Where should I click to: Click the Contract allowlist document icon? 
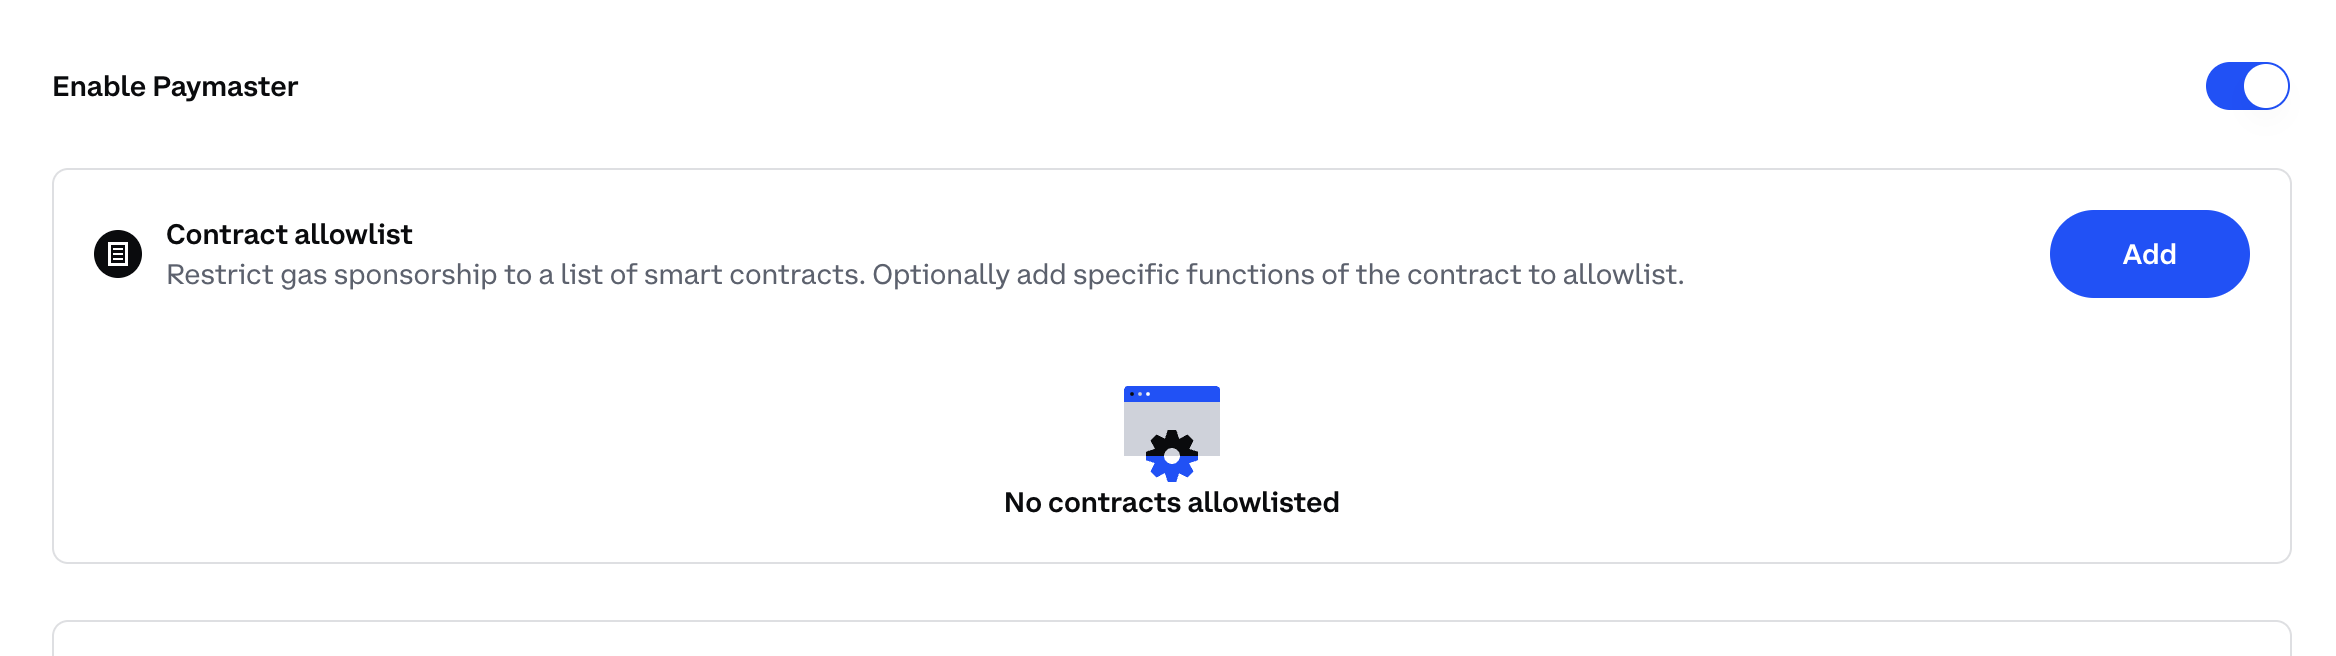(118, 254)
